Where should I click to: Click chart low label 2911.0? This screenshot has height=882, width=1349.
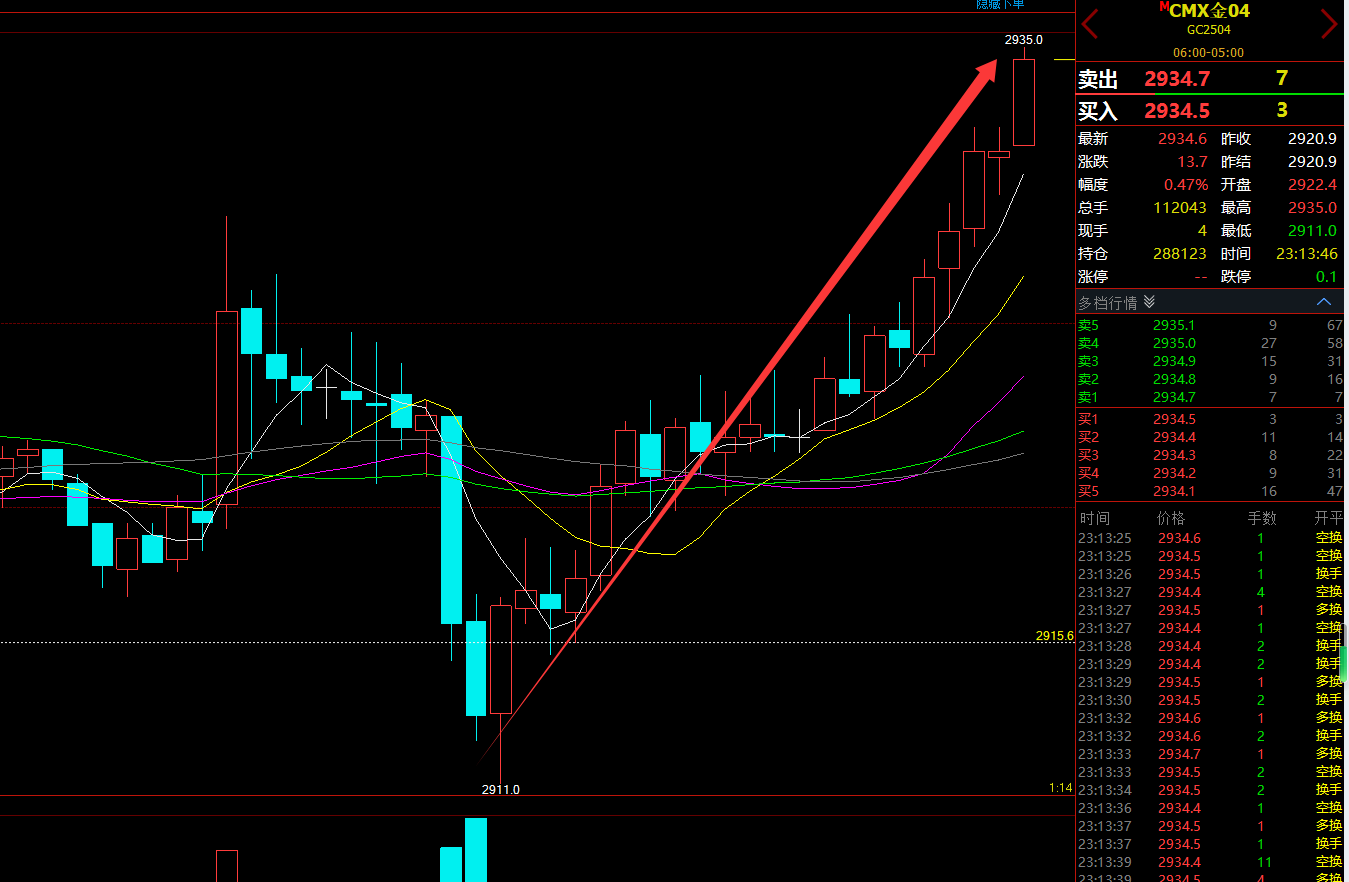501,789
